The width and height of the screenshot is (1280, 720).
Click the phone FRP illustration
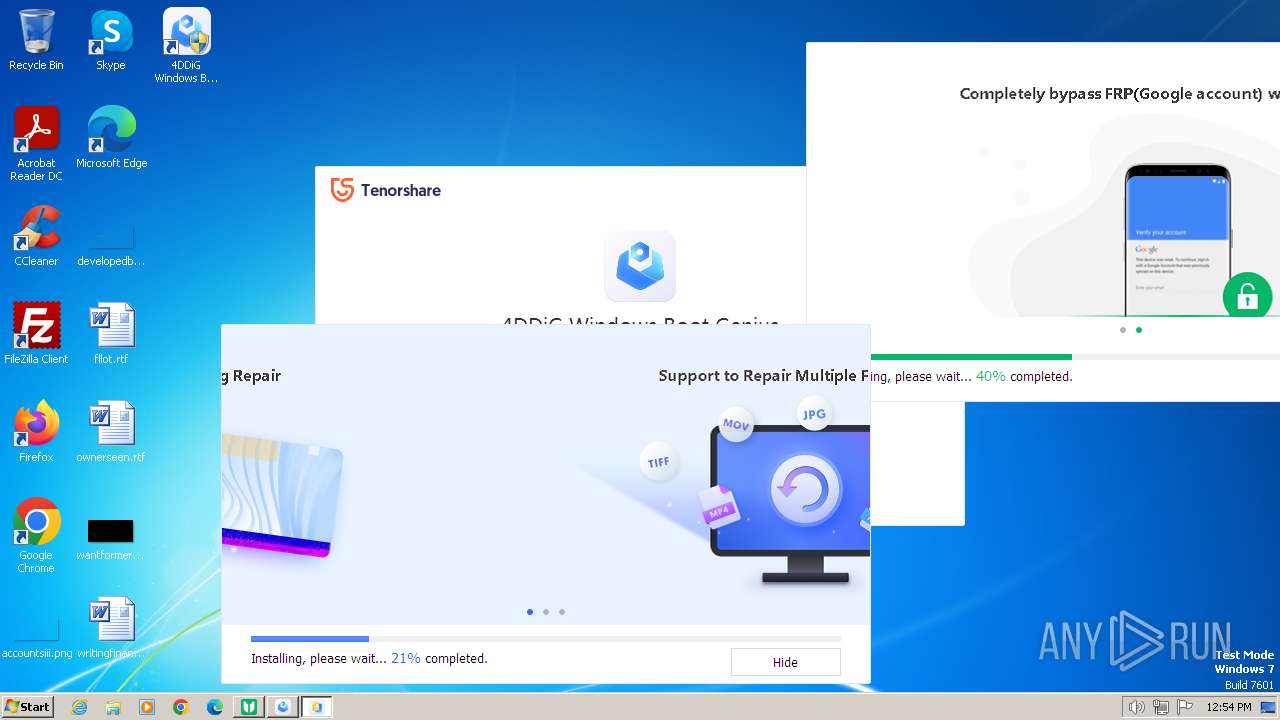click(x=1178, y=240)
